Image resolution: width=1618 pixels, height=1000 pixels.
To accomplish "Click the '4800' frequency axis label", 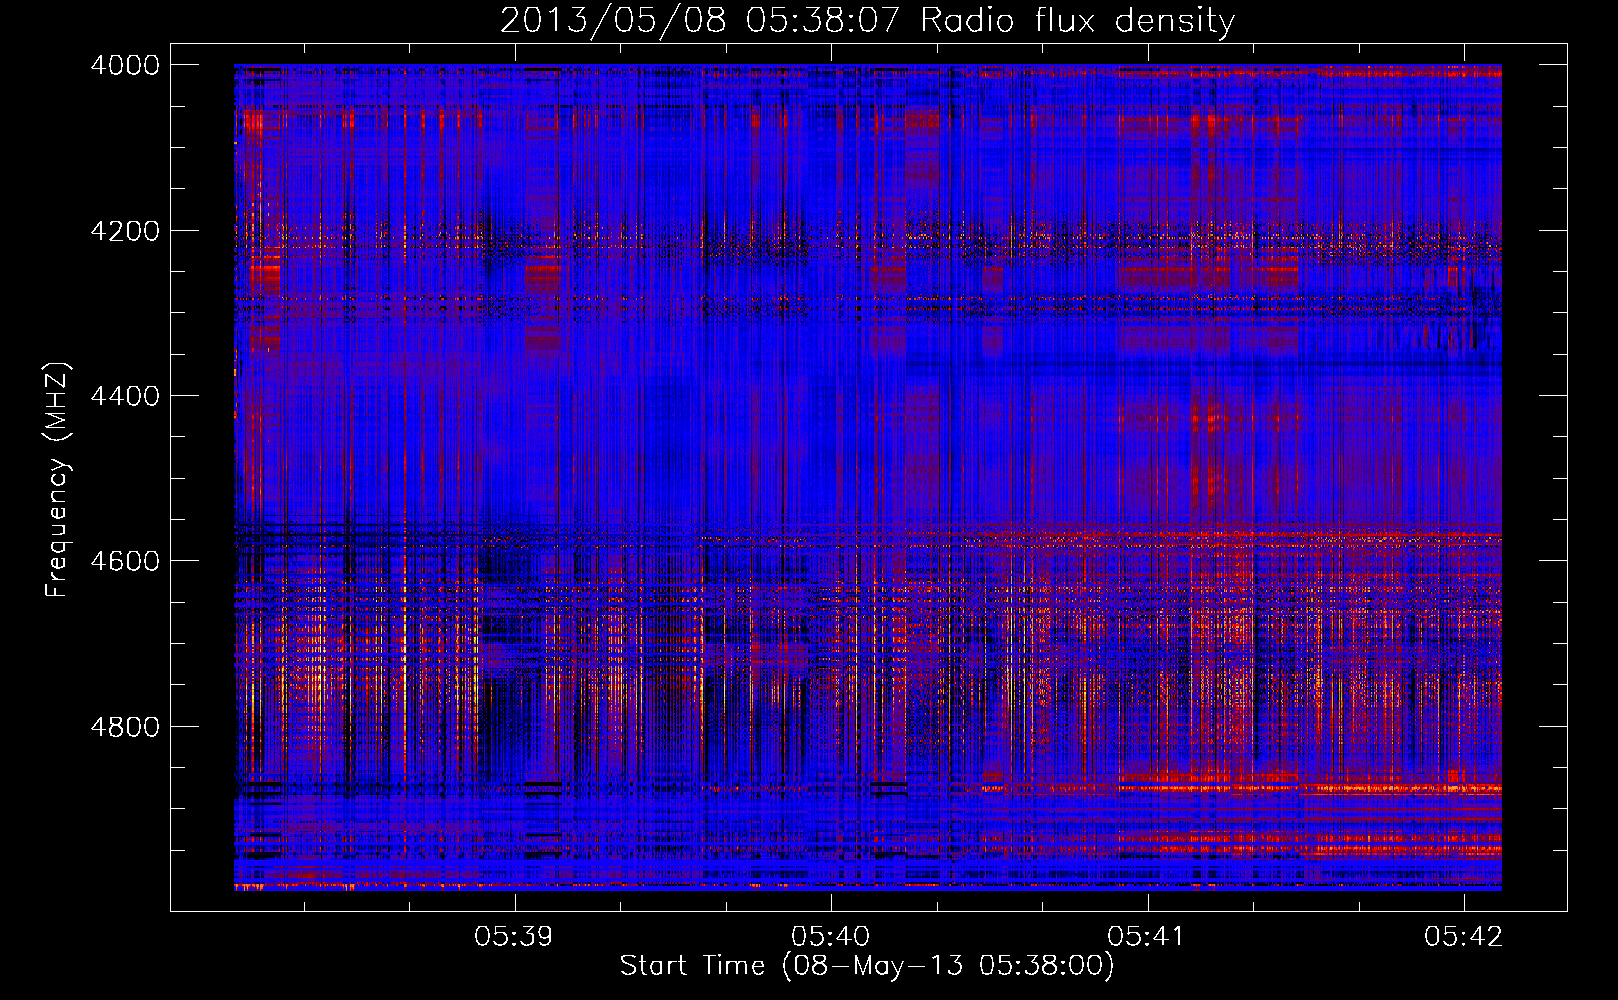I will (x=125, y=727).
